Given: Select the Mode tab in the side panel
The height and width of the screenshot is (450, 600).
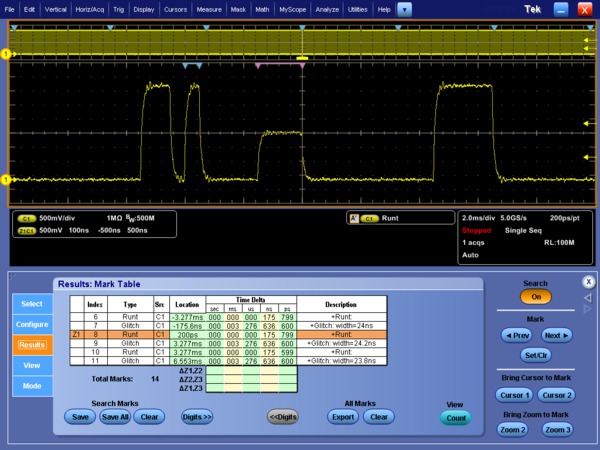Looking at the screenshot, I should click(x=31, y=386).
